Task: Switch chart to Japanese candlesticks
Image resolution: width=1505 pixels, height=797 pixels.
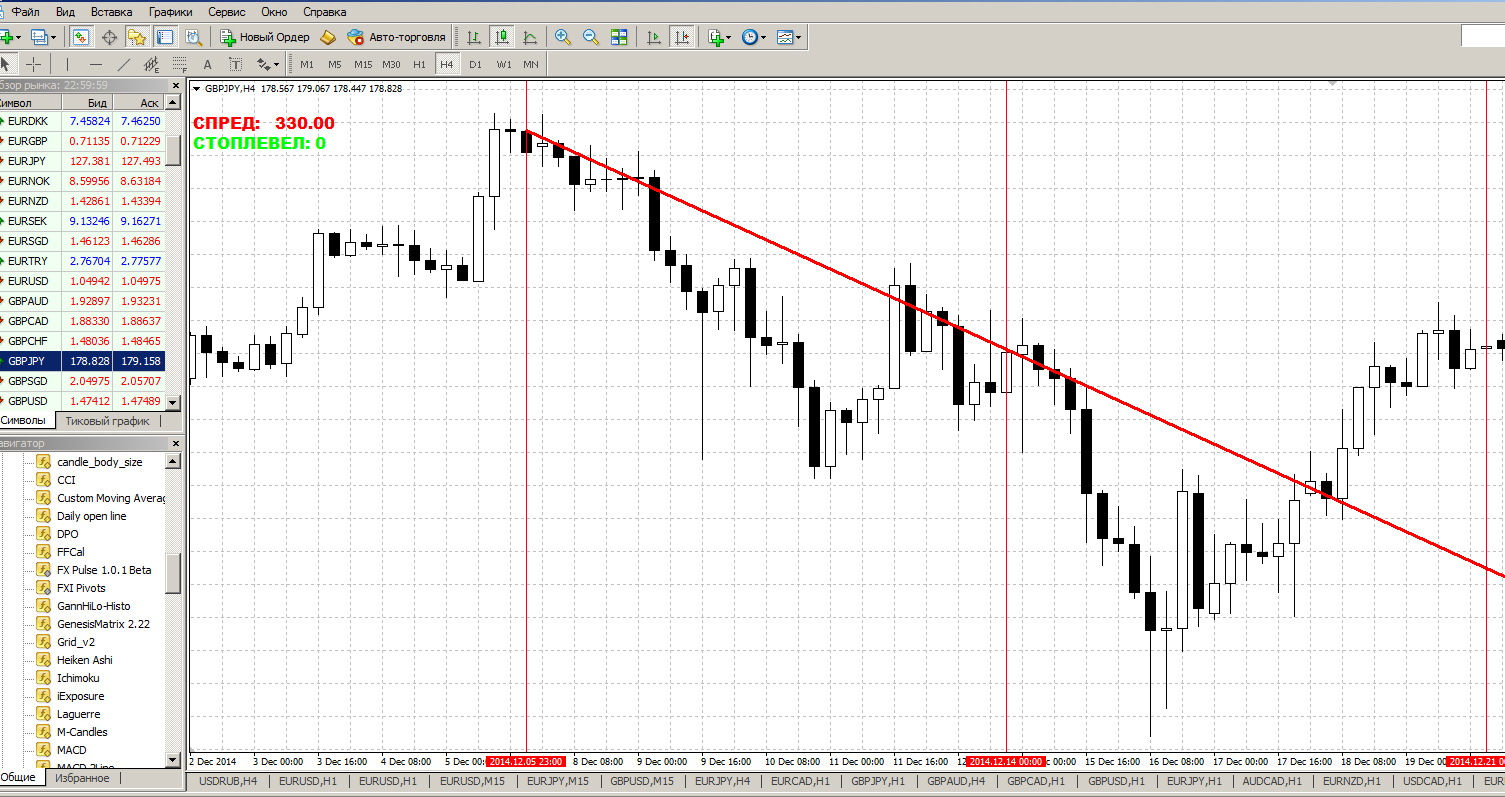Action: pos(502,37)
